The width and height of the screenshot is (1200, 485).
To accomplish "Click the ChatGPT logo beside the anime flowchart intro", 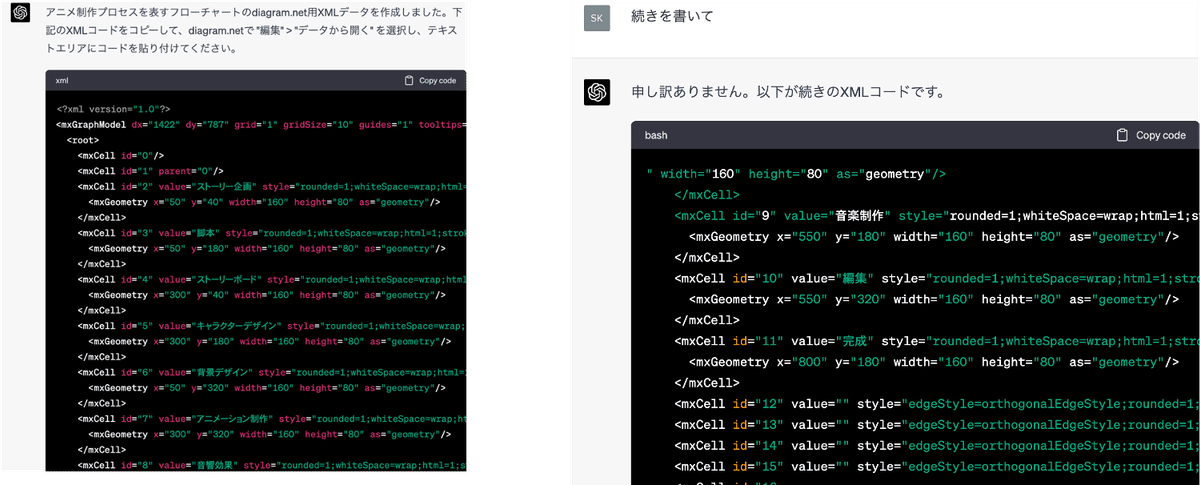I will point(20,14).
